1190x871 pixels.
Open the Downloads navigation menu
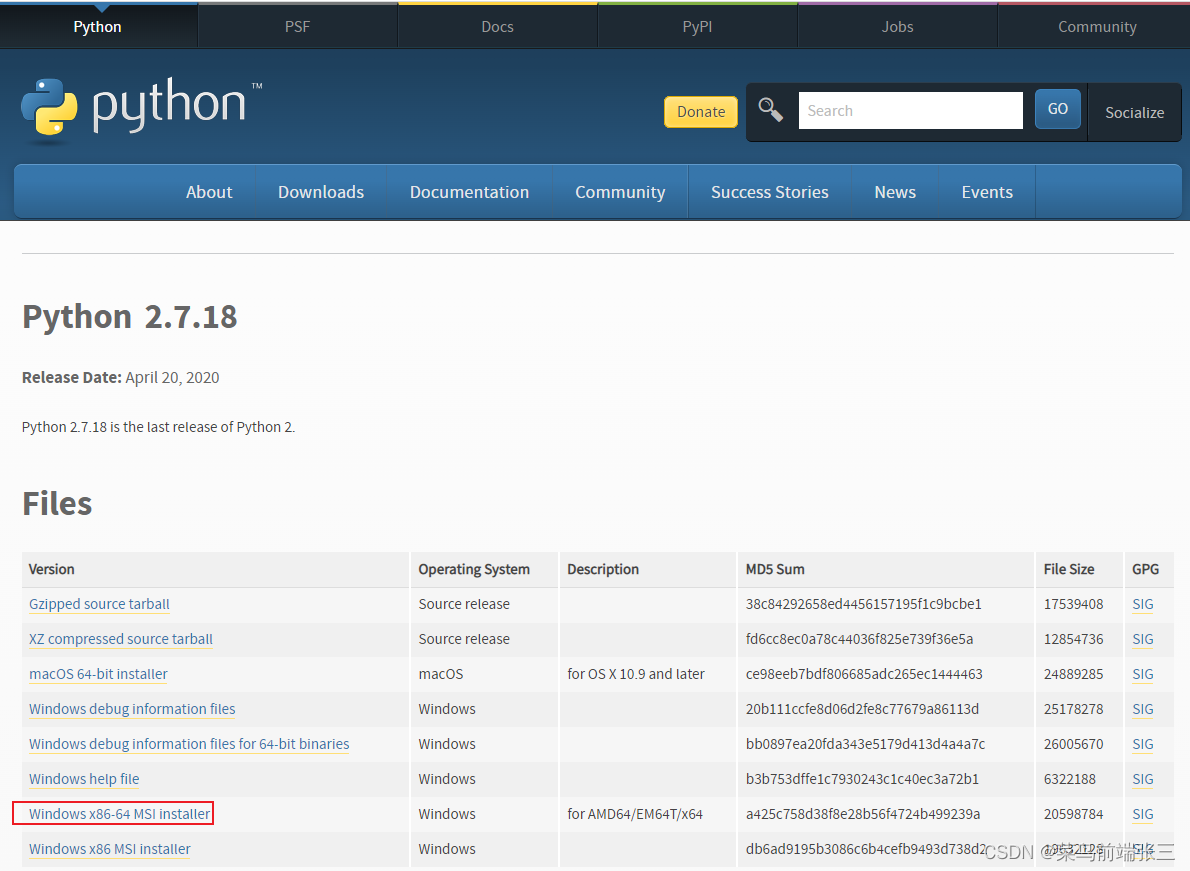pyautogui.click(x=321, y=192)
